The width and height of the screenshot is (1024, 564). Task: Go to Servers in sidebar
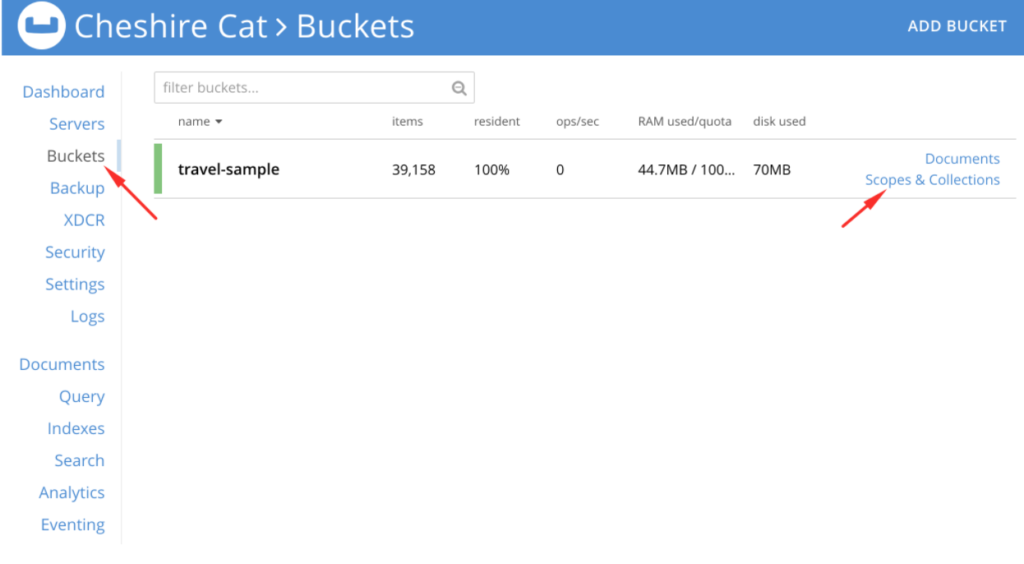(76, 124)
